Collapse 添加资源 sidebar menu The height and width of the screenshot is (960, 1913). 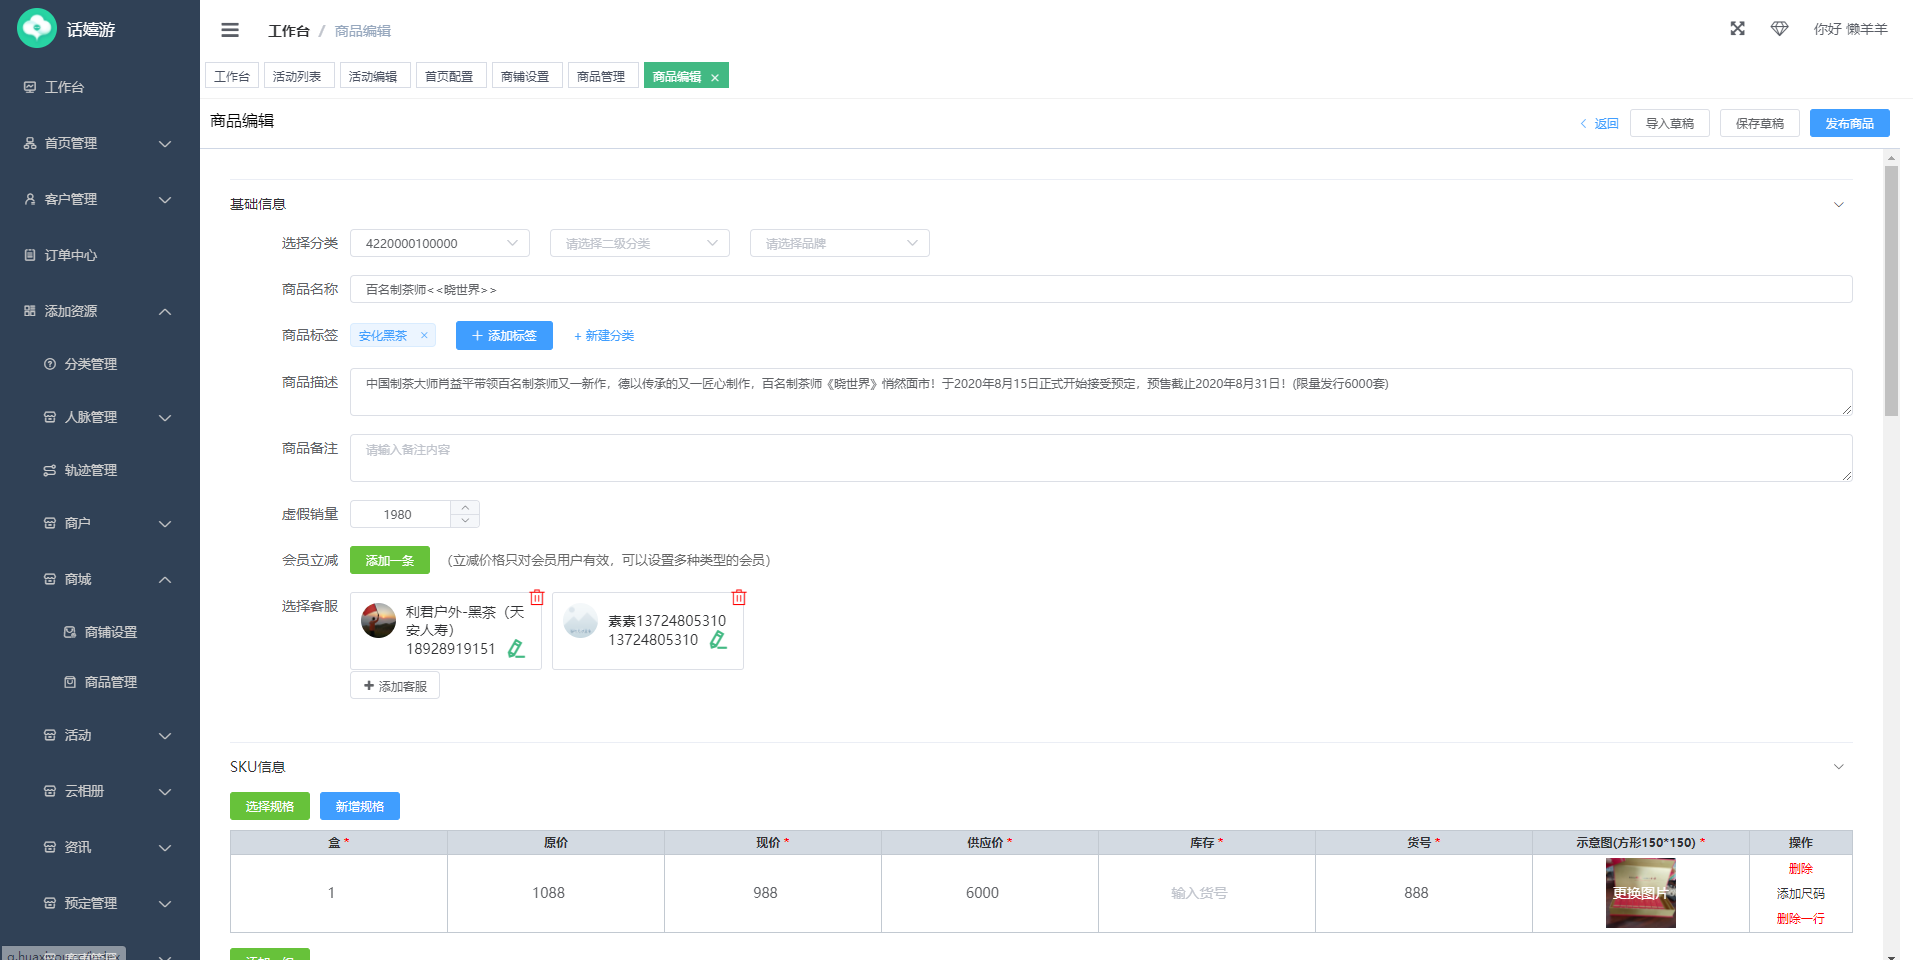[x=100, y=311]
